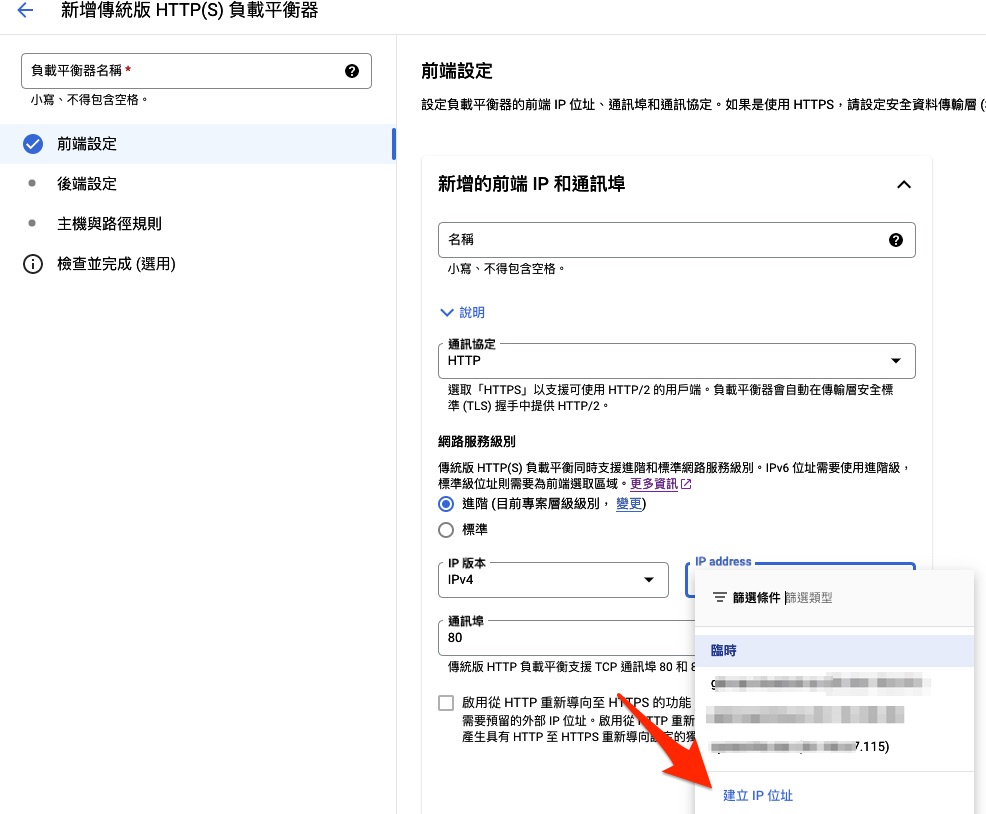Screen dimensions: 986x814
Task: Click 建立 IP 位址 link
Action: coord(758,796)
